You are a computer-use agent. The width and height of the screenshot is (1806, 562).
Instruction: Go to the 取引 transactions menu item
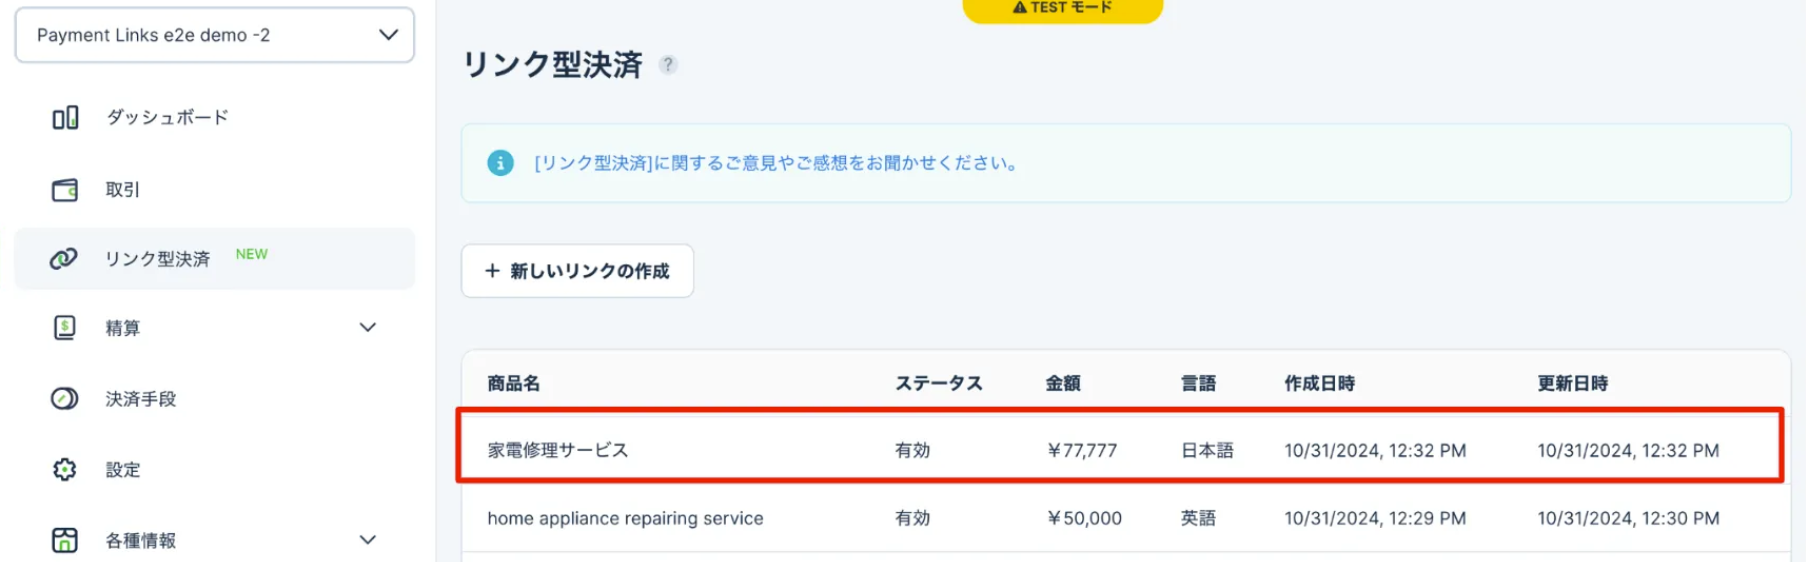coord(123,190)
